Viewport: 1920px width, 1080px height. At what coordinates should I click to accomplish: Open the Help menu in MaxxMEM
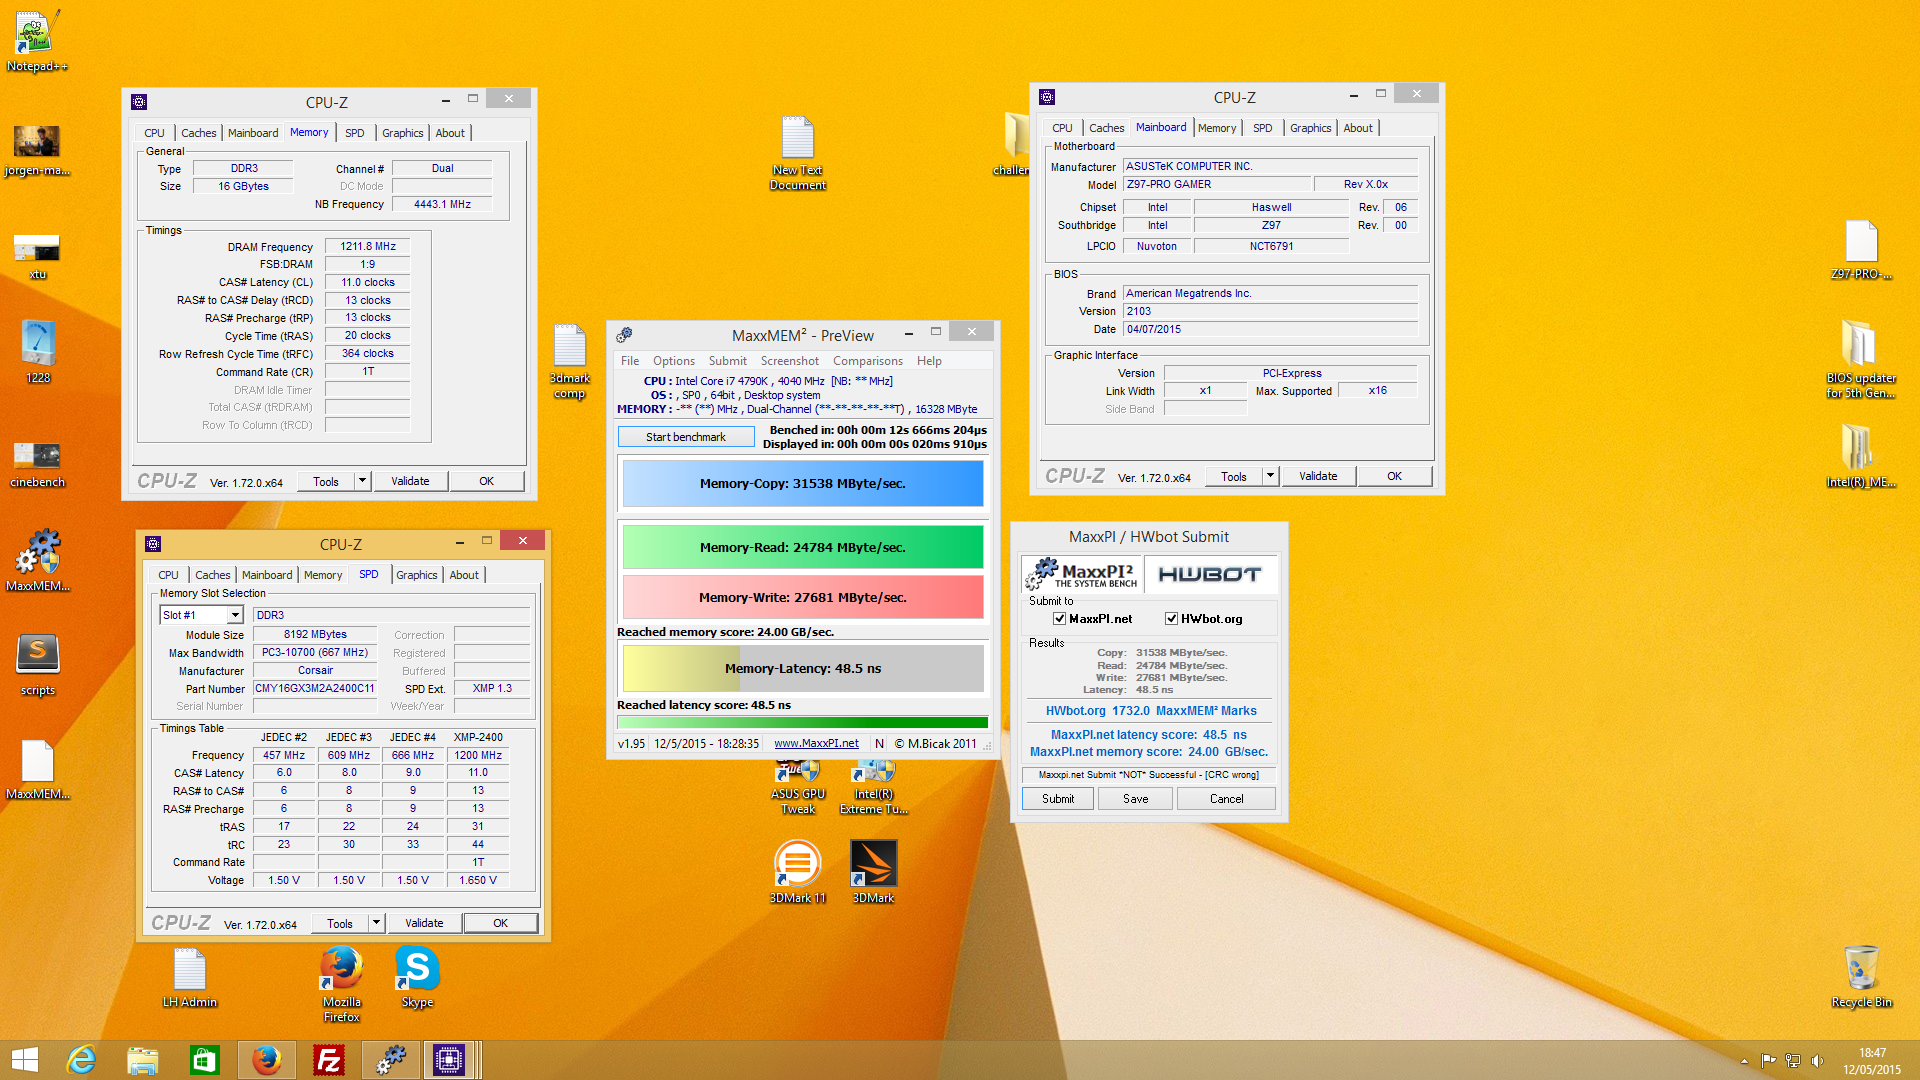coord(929,361)
